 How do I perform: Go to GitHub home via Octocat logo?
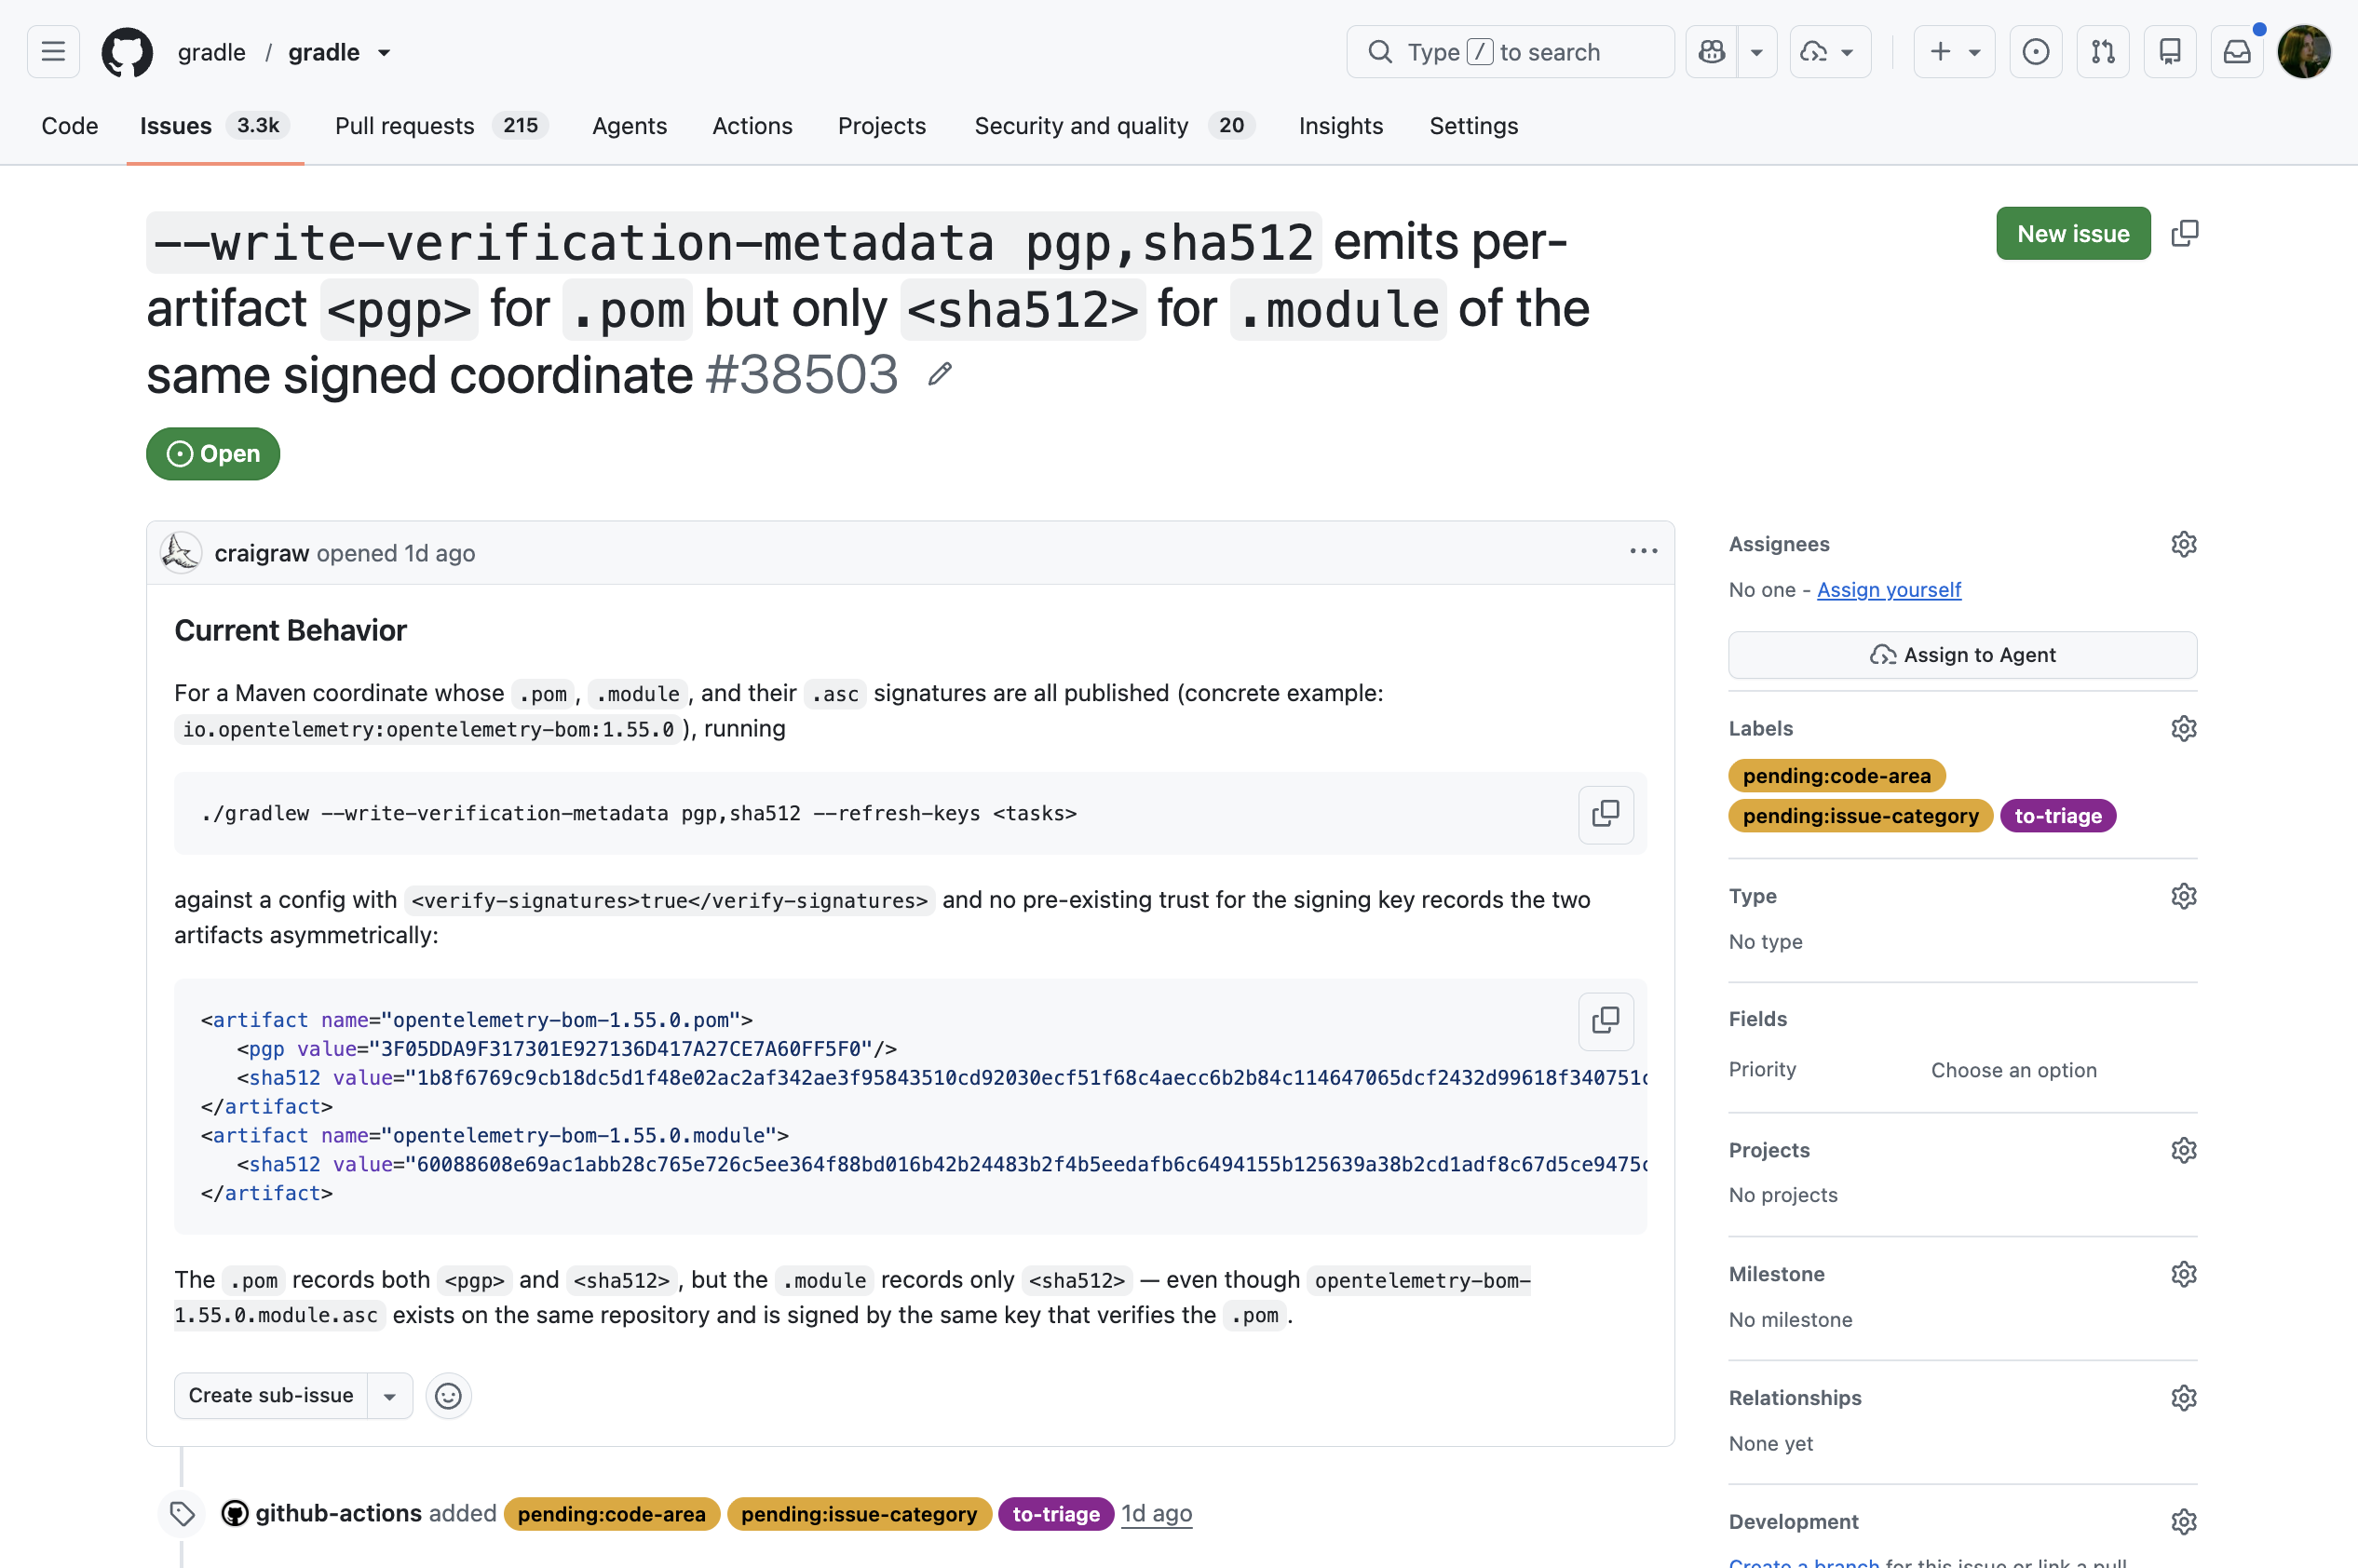[x=127, y=52]
